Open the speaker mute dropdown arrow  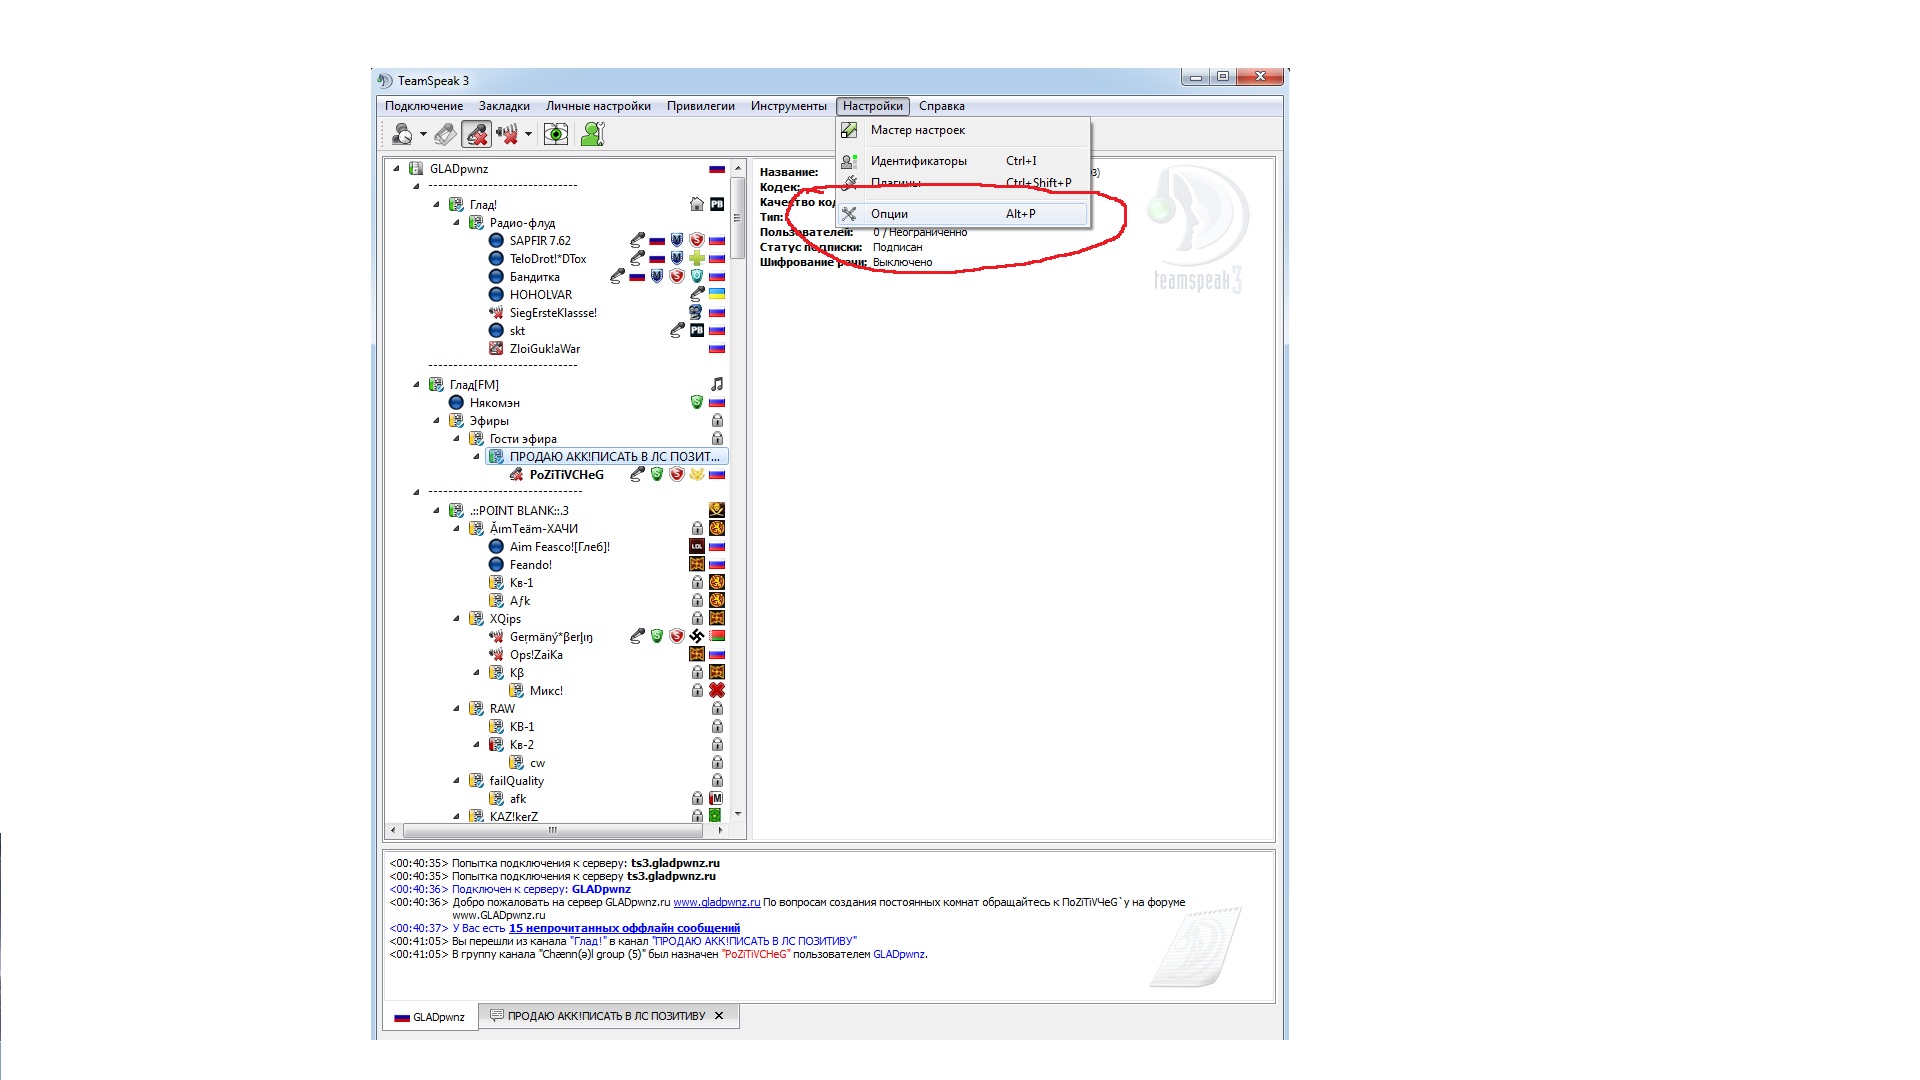(528, 134)
